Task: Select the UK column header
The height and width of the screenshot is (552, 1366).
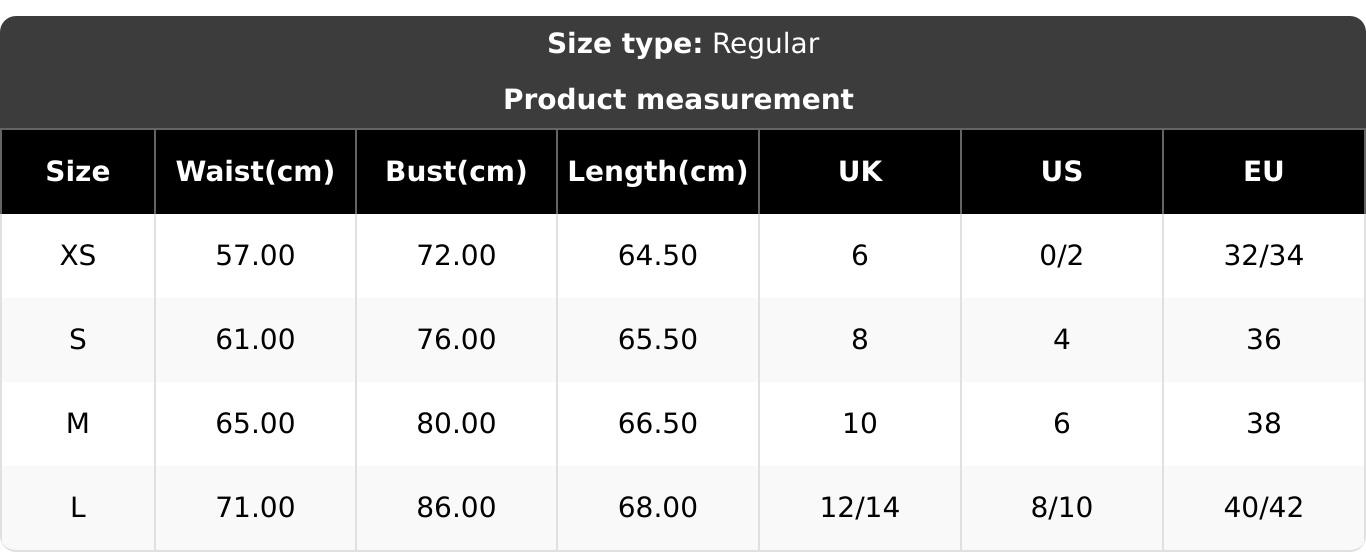Action: 860,172
